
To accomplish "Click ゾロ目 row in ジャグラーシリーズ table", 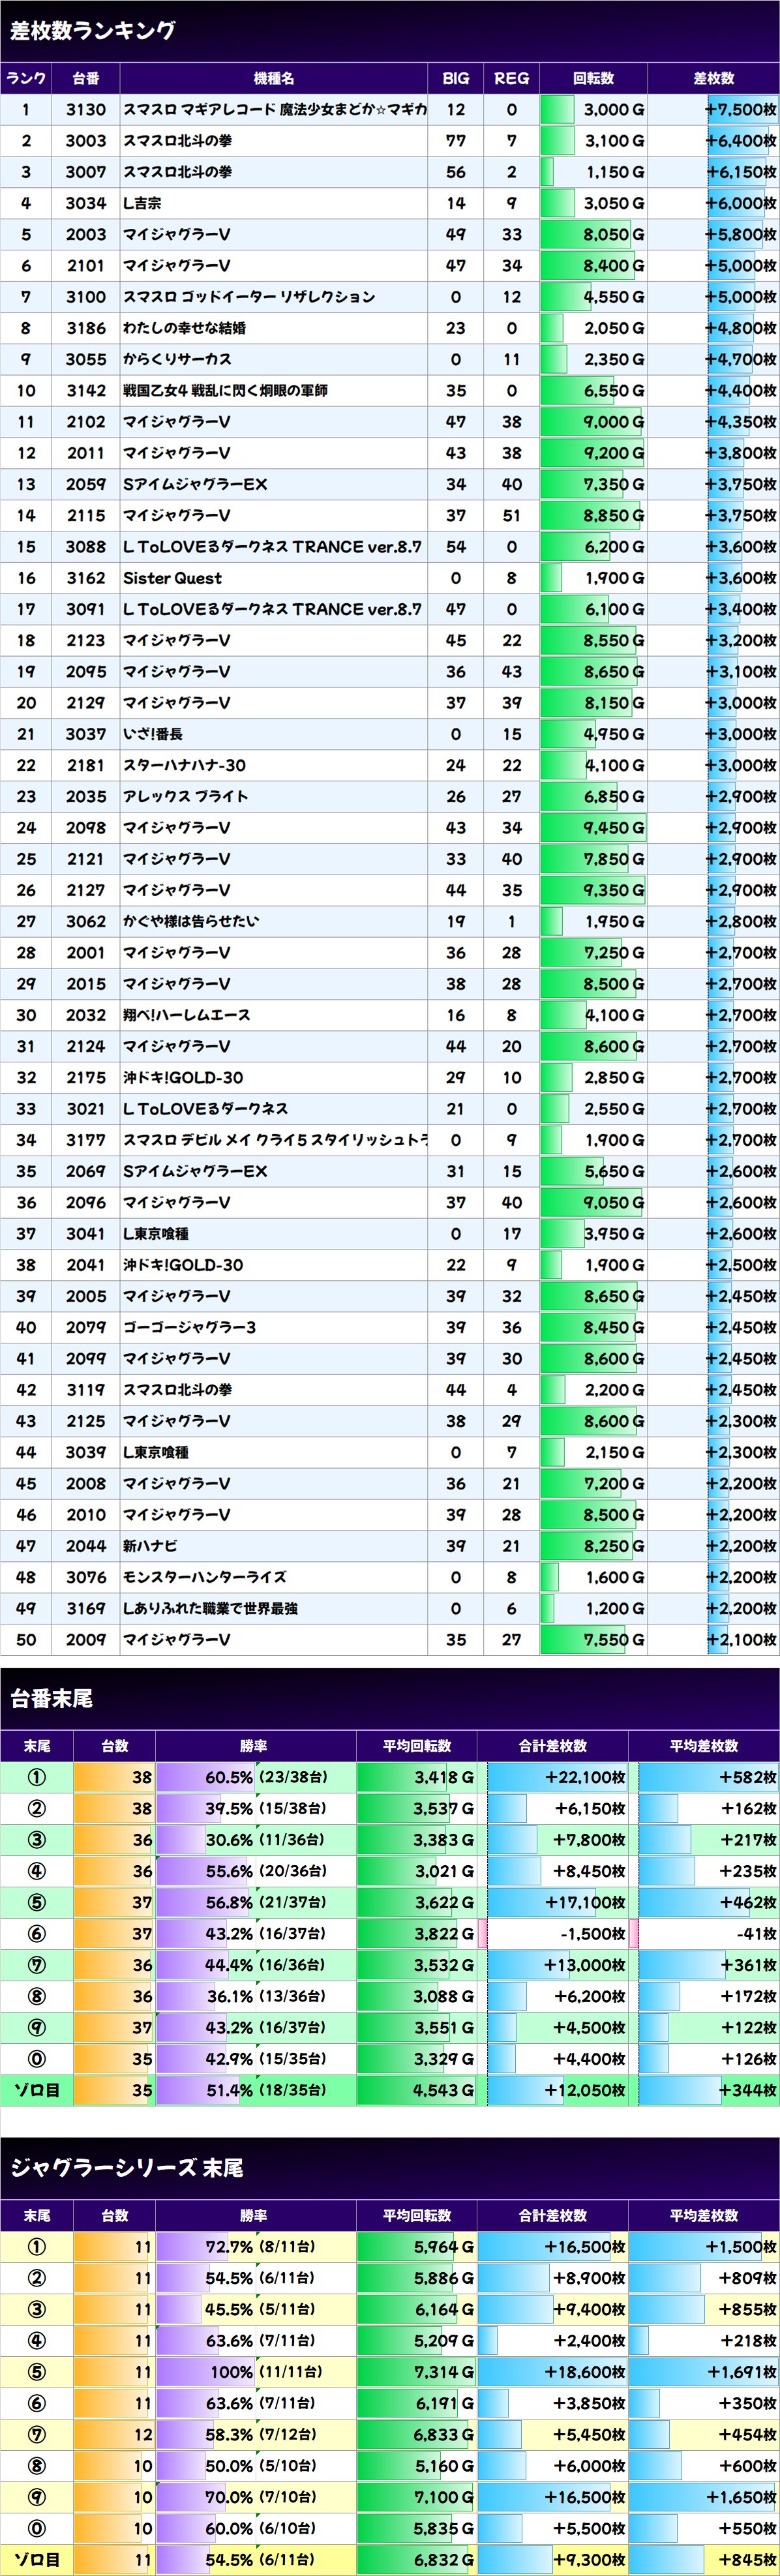I will (x=390, y=2559).
